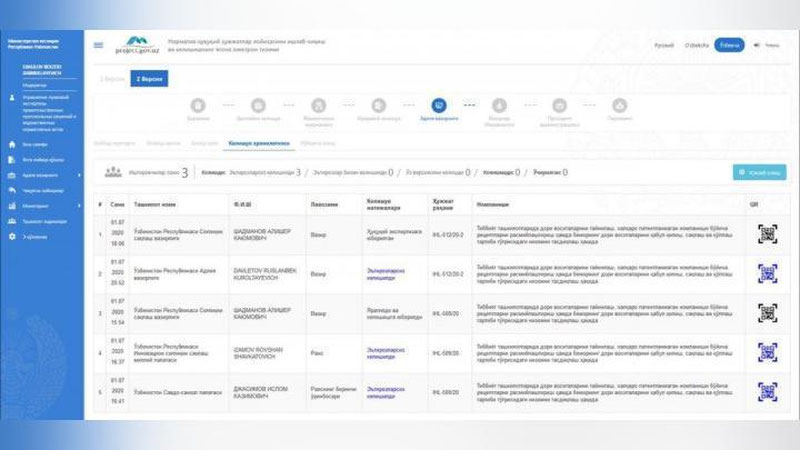Image resolution: width=800 pixels, height=450 pixels.
Task: Click the last workflow step circle icon
Action: tap(619, 106)
